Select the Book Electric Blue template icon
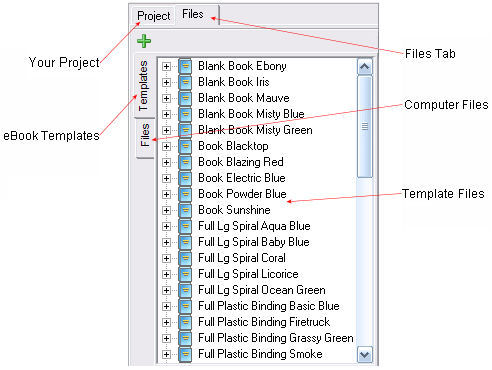Screen dimensions: 492x370 tap(185, 178)
